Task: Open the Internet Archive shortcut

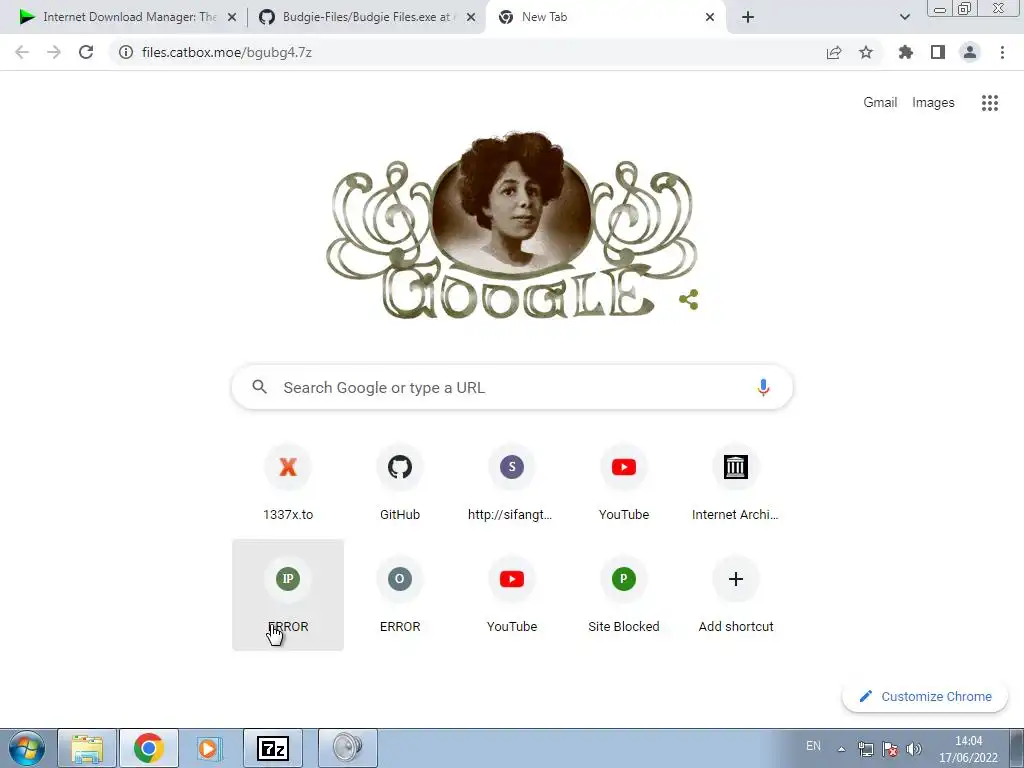Action: coord(735,483)
